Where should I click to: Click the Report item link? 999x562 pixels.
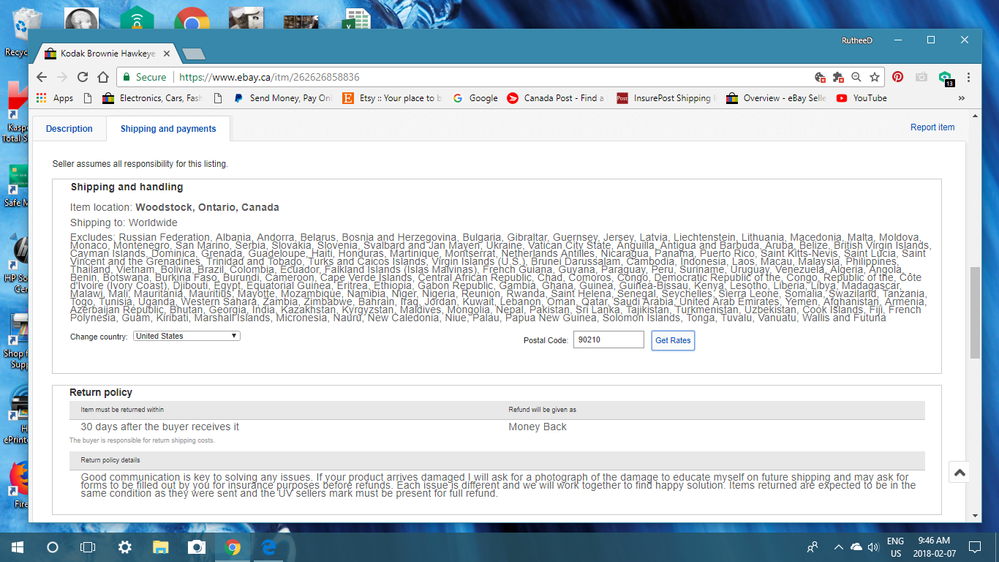coord(932,127)
